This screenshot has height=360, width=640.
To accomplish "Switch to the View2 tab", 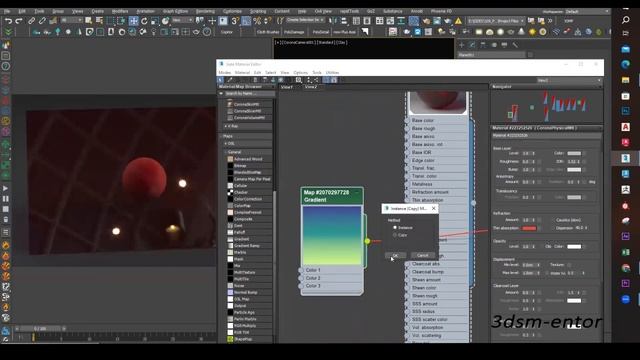I will point(311,87).
